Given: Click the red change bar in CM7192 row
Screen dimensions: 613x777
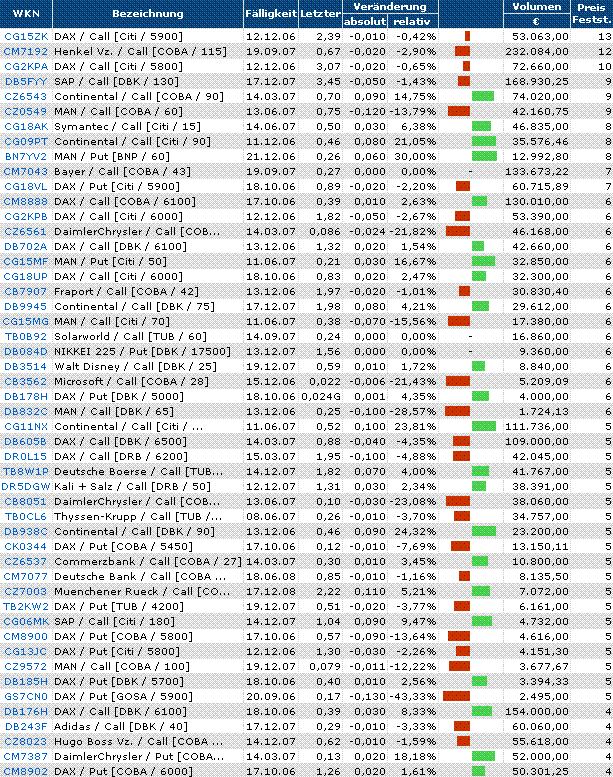Looking at the screenshot, I should pos(462,51).
